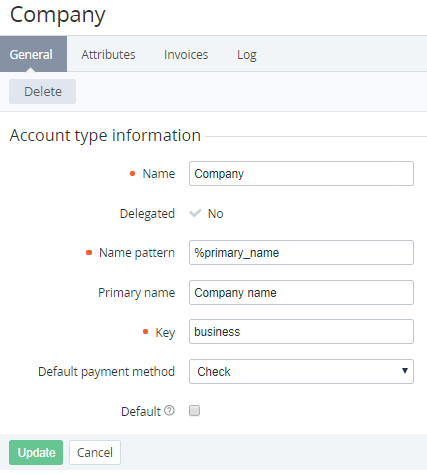Save changes with the Update button

tap(36, 452)
